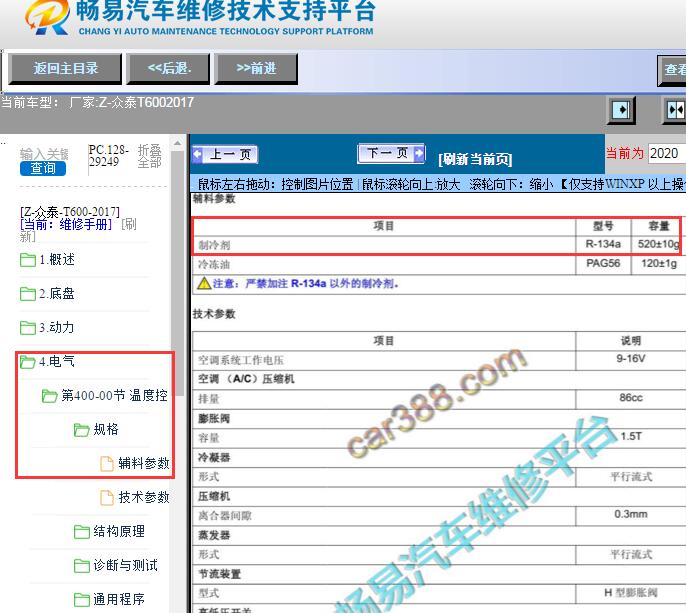Return to main directory via 返回主目录

tap(65, 69)
